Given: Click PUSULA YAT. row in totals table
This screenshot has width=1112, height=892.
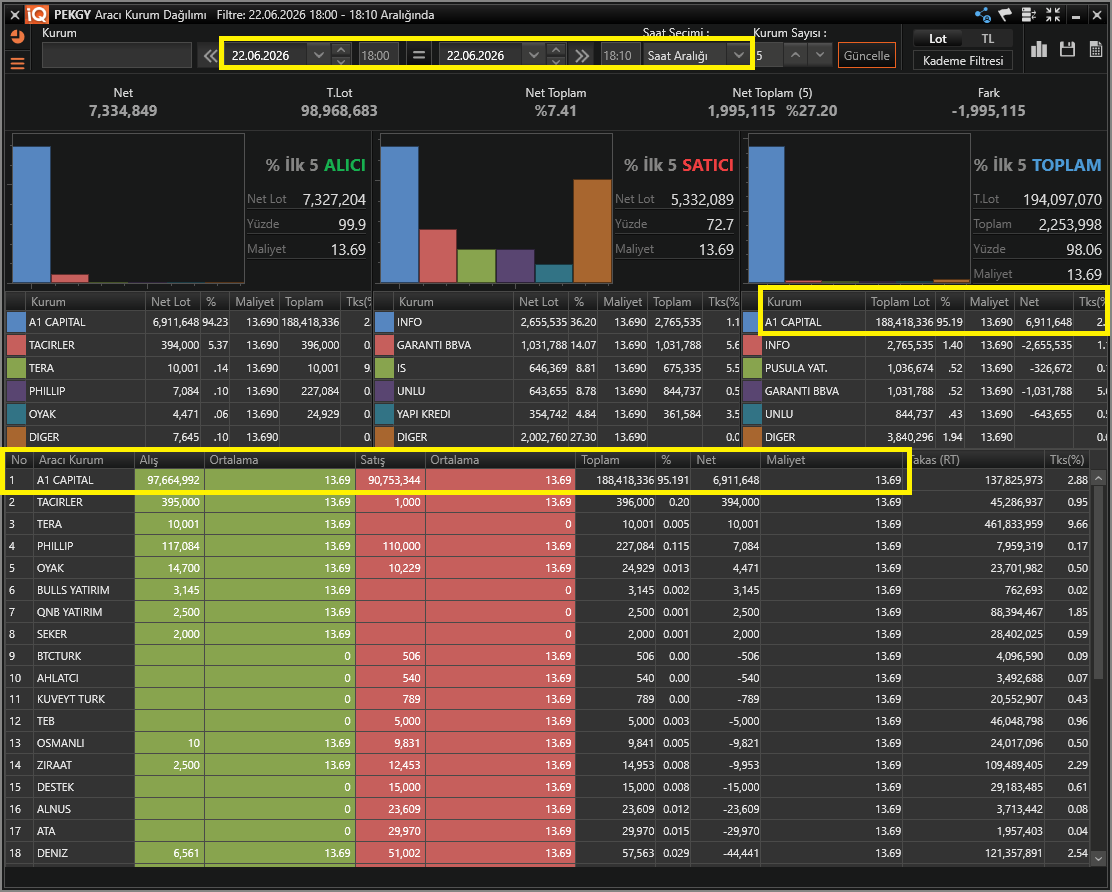Looking at the screenshot, I should click(925, 368).
